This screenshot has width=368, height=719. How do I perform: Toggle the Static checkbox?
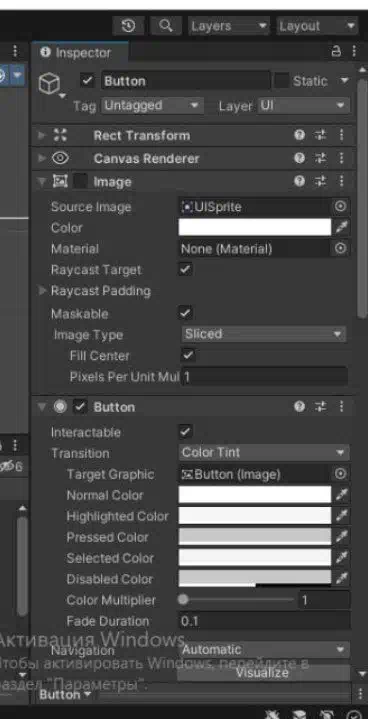pos(281,81)
